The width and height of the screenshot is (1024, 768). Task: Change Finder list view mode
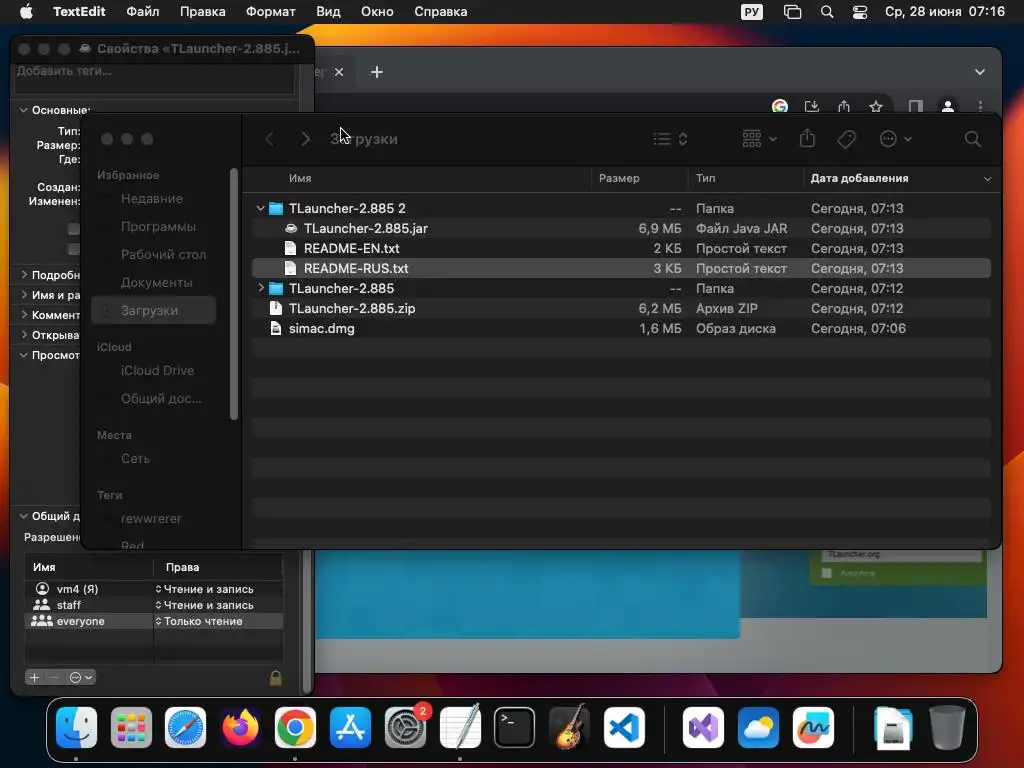[670, 139]
